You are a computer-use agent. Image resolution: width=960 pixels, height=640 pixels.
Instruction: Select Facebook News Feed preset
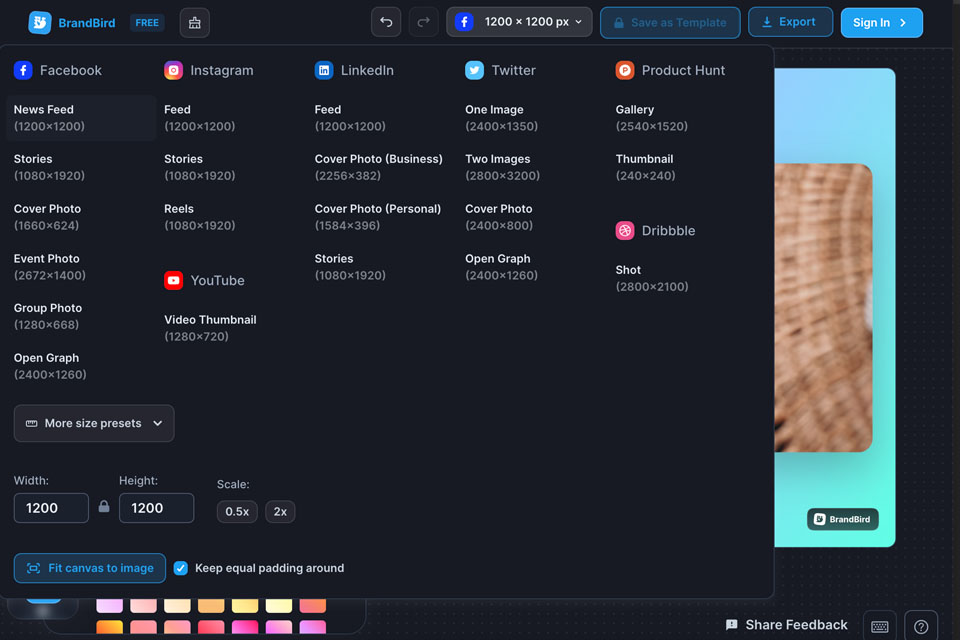pyautogui.click(x=81, y=118)
